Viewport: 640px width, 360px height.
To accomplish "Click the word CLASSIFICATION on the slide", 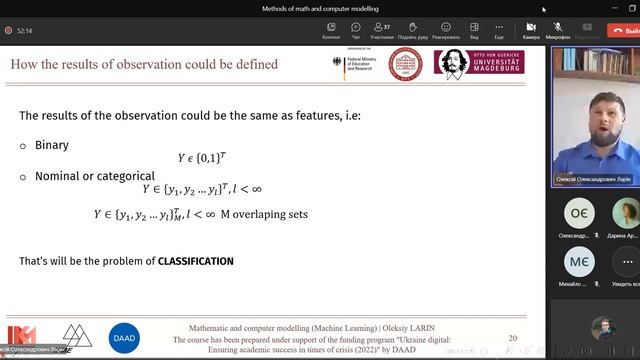I will 196,261.
